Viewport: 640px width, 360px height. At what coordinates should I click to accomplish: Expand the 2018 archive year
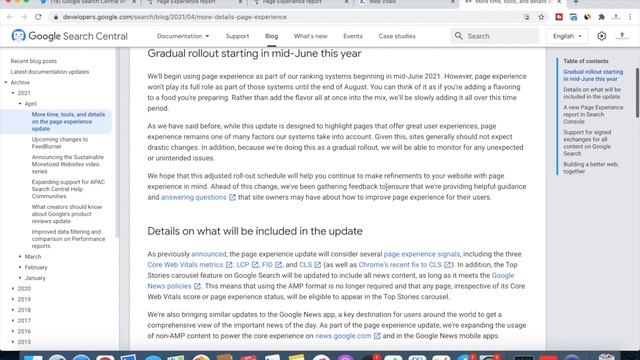(13, 310)
